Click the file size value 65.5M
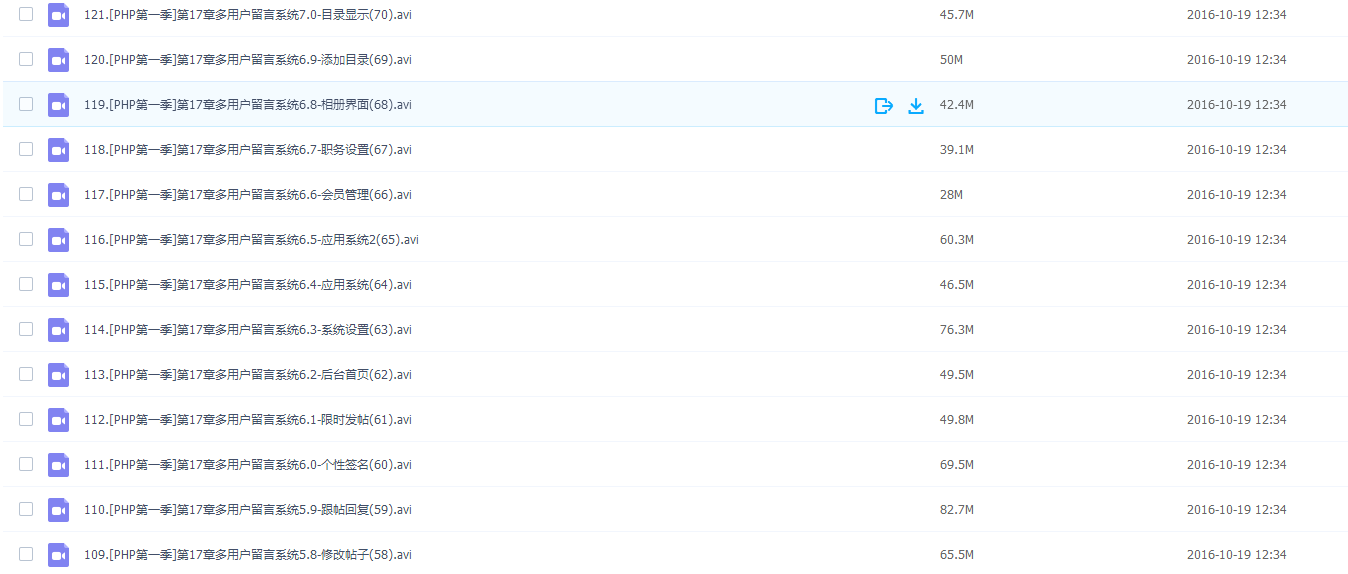The width and height of the screenshot is (1348, 574). [x=957, y=555]
